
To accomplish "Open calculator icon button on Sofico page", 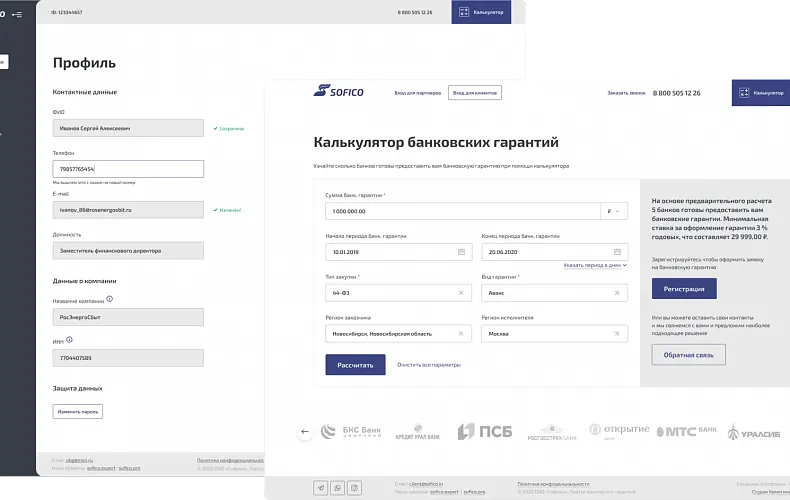I will tap(744, 93).
